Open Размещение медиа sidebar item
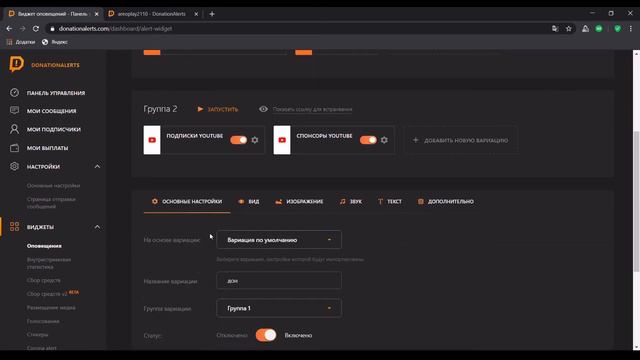640x360 pixels. [x=51, y=307]
